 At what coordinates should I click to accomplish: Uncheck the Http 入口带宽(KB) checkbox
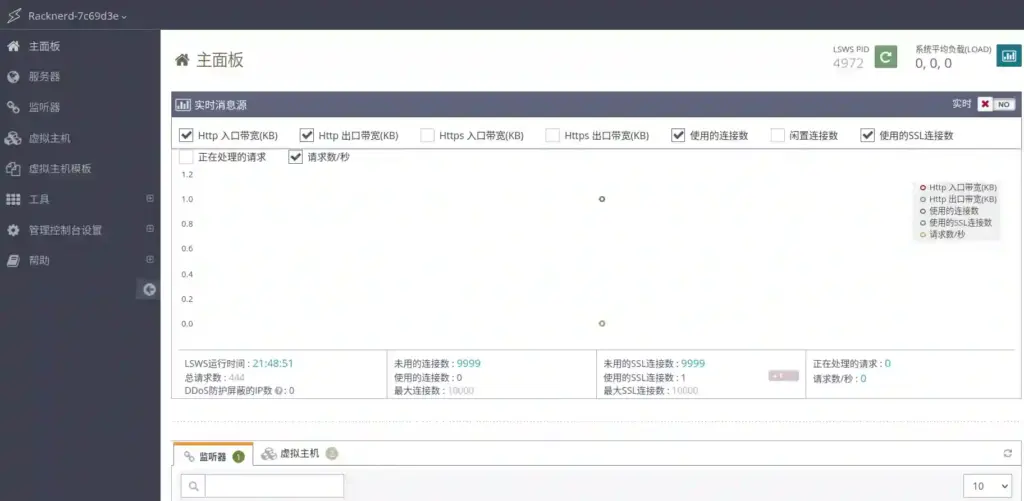tap(186, 135)
